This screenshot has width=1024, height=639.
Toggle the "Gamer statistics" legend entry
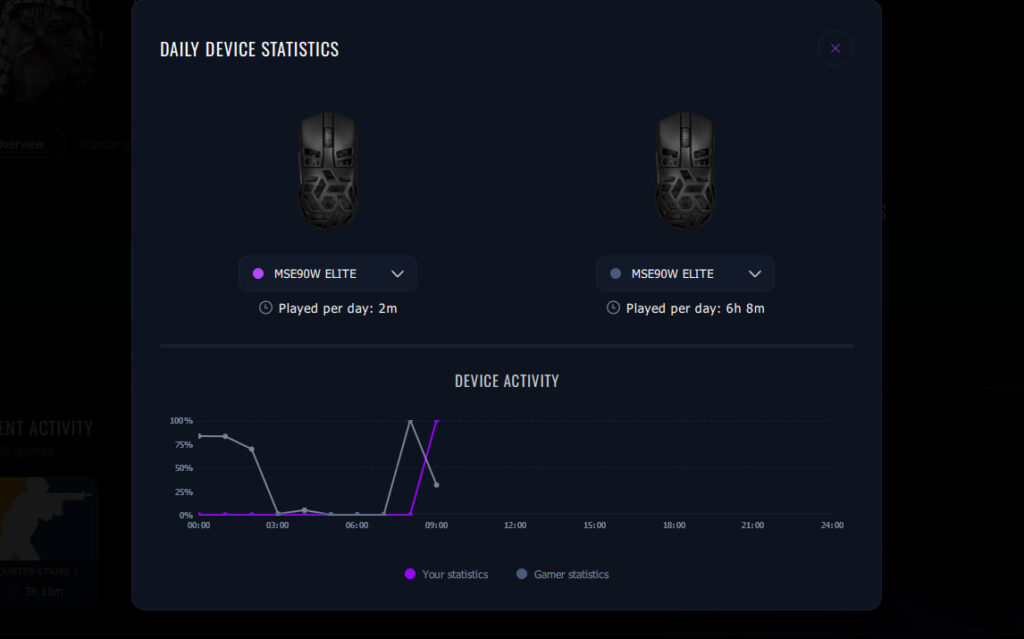coord(561,574)
